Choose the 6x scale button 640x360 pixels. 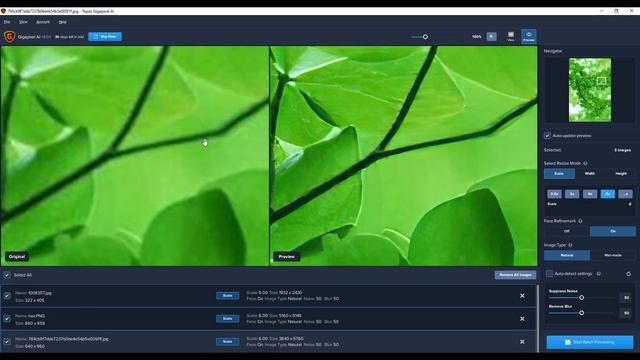point(608,194)
